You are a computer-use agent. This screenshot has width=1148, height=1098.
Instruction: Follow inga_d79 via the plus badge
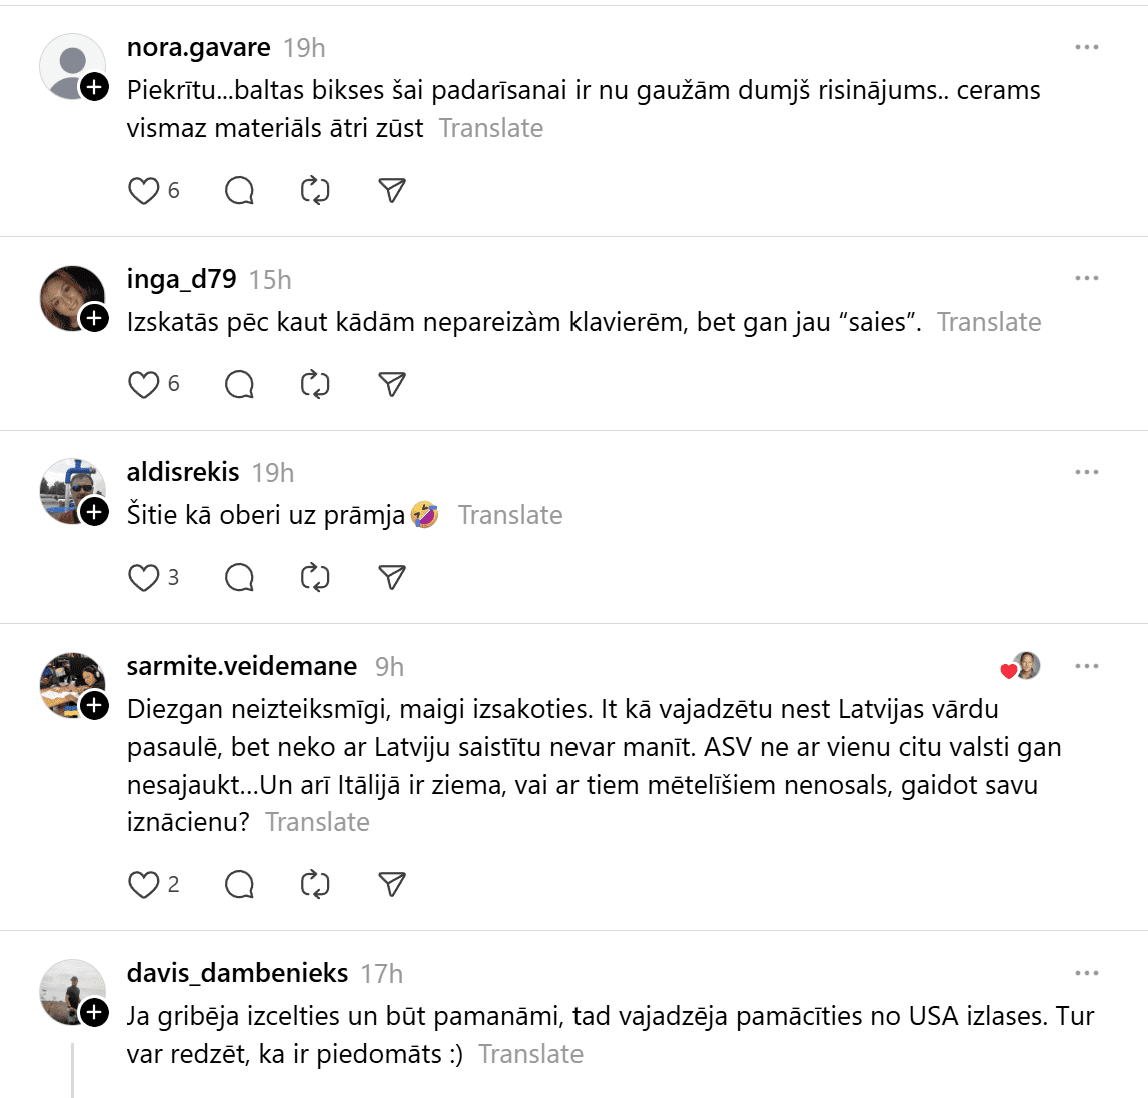click(x=94, y=319)
